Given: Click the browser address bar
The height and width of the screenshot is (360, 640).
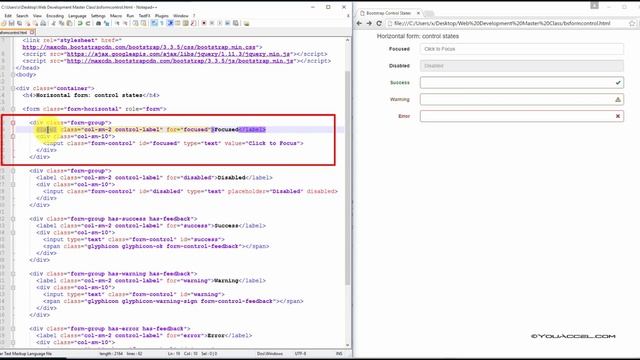Looking at the screenshot, I should coord(506,23).
